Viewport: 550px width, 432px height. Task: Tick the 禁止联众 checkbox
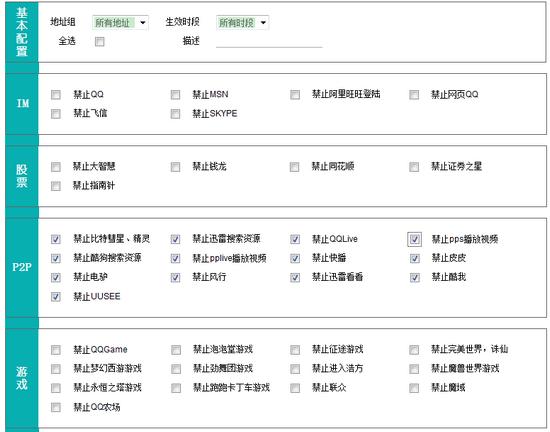tap(295, 388)
